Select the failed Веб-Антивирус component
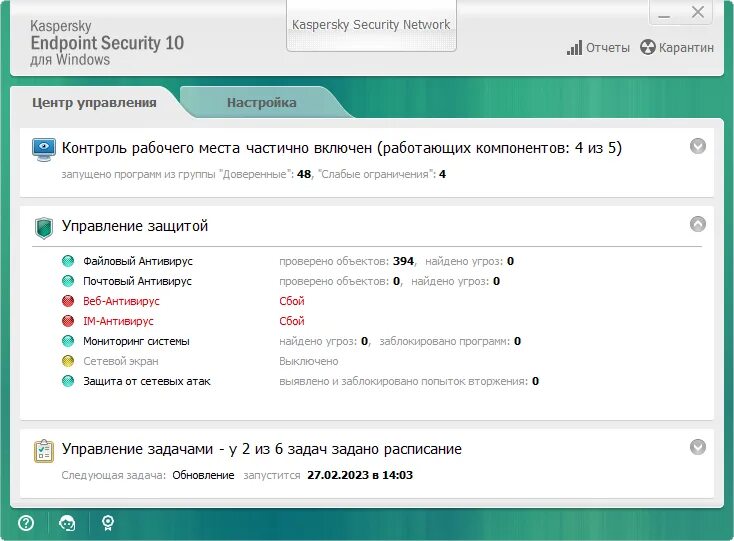 click(121, 301)
